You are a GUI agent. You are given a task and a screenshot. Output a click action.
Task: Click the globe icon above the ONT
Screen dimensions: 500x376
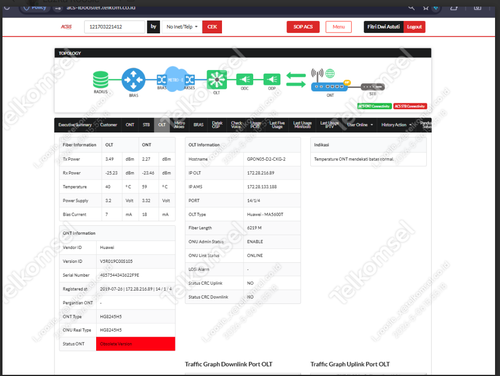coord(330,73)
